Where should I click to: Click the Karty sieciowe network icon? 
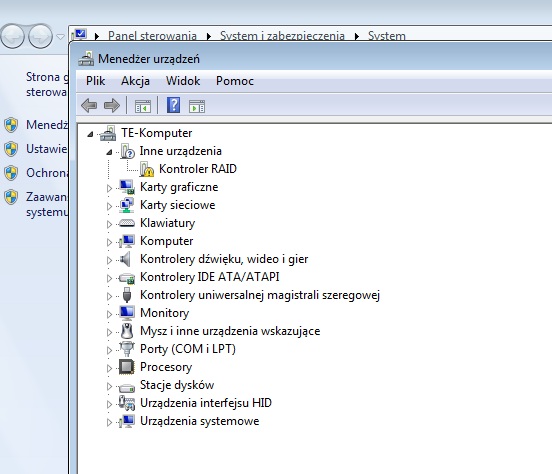pyautogui.click(x=127, y=205)
